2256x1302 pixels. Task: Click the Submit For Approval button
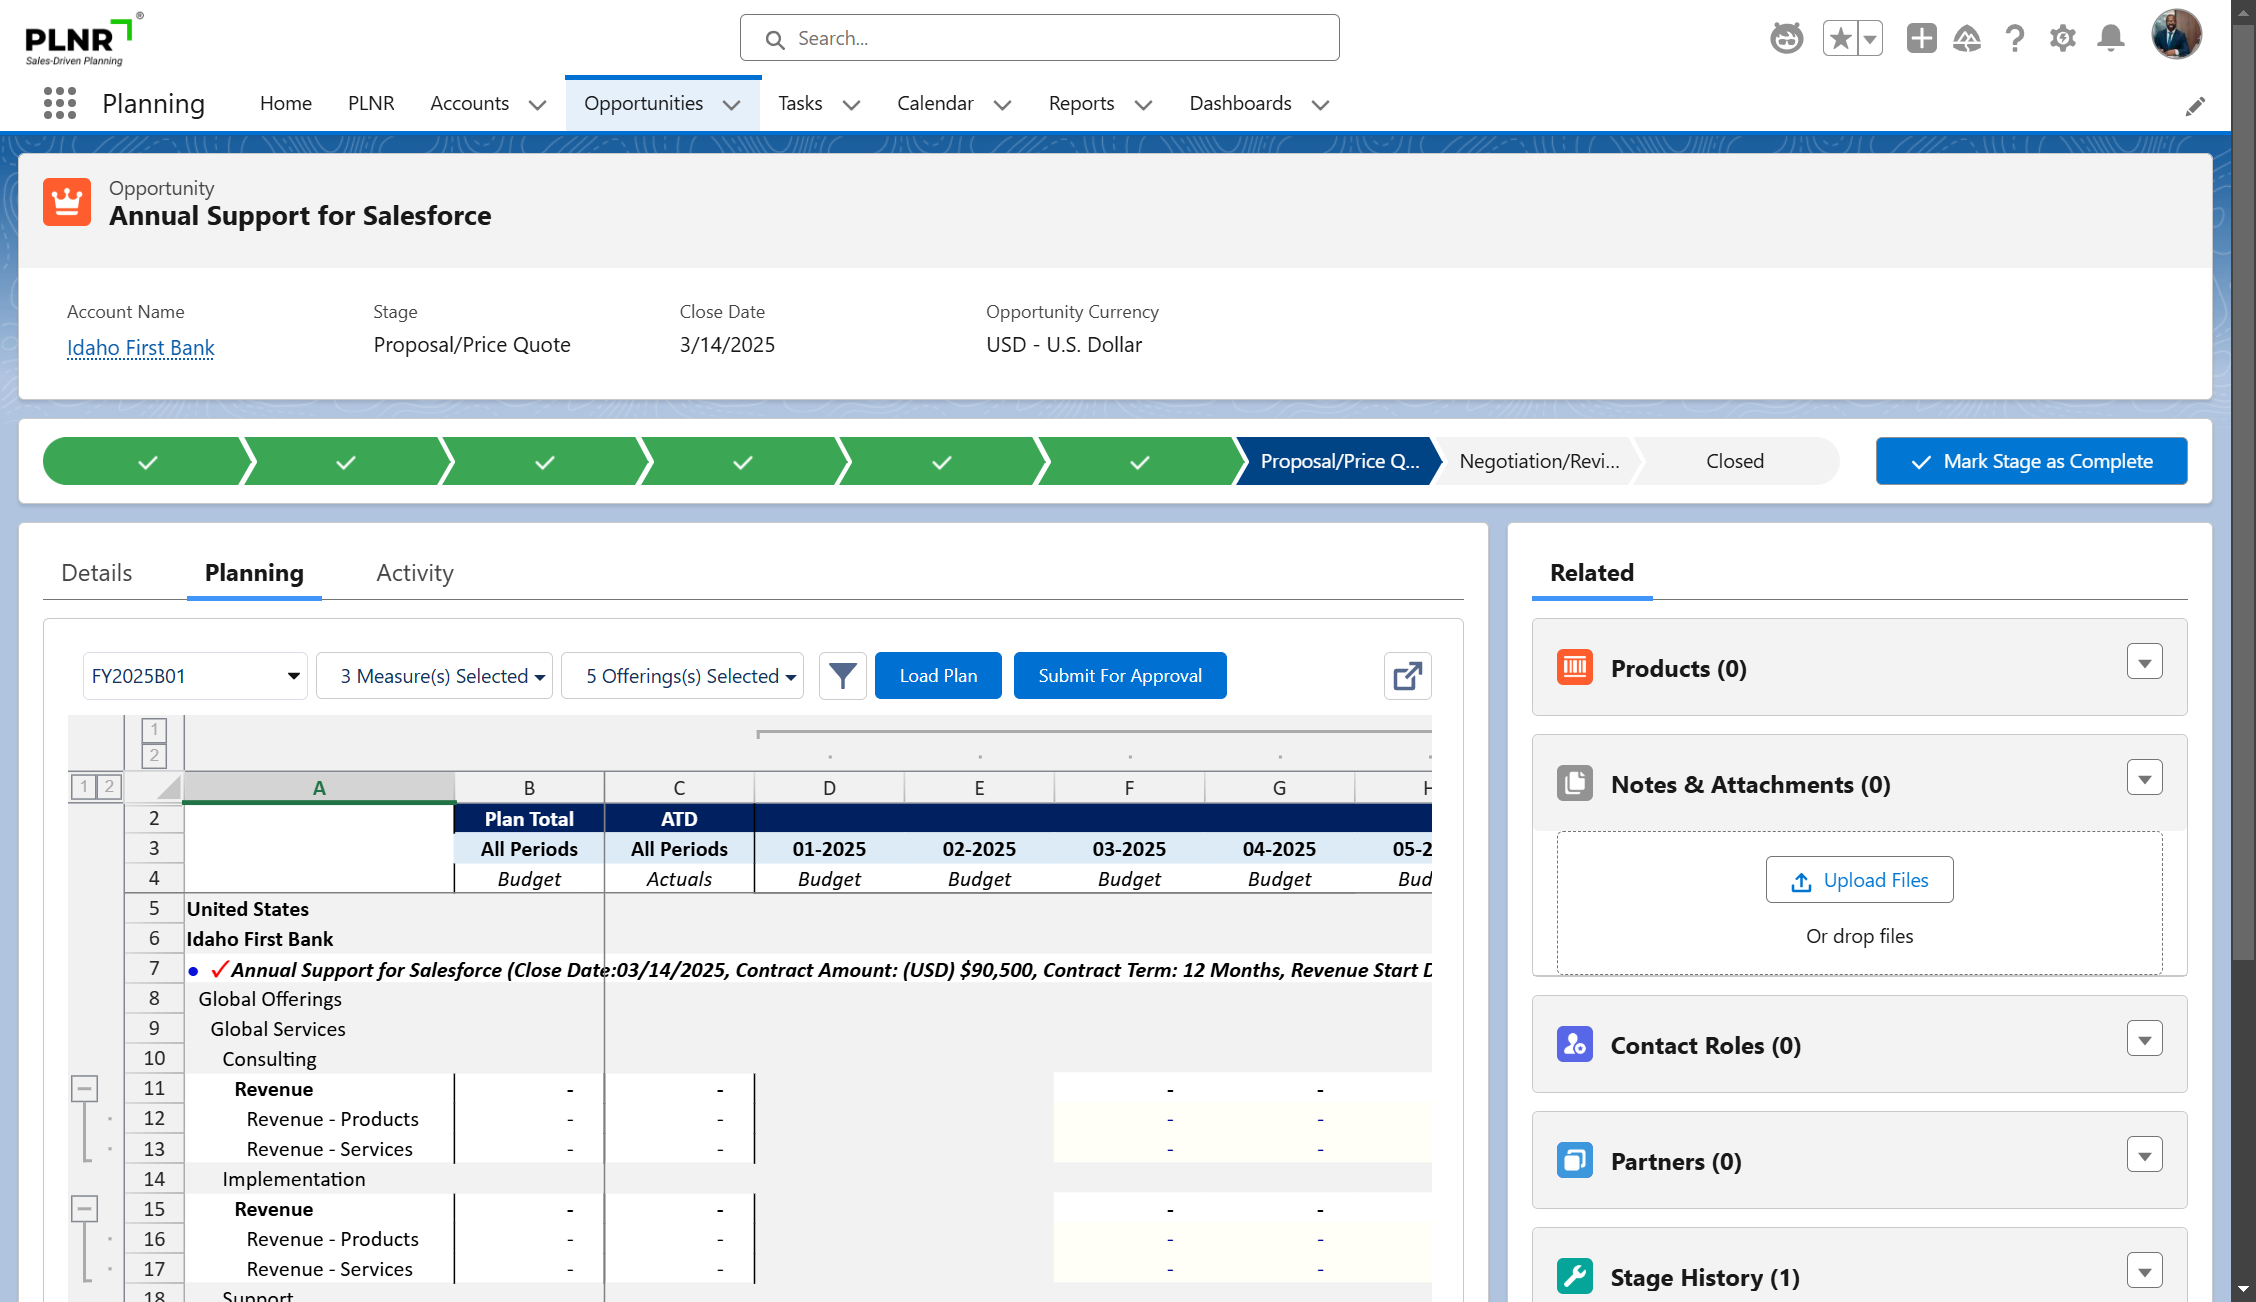pyautogui.click(x=1119, y=676)
